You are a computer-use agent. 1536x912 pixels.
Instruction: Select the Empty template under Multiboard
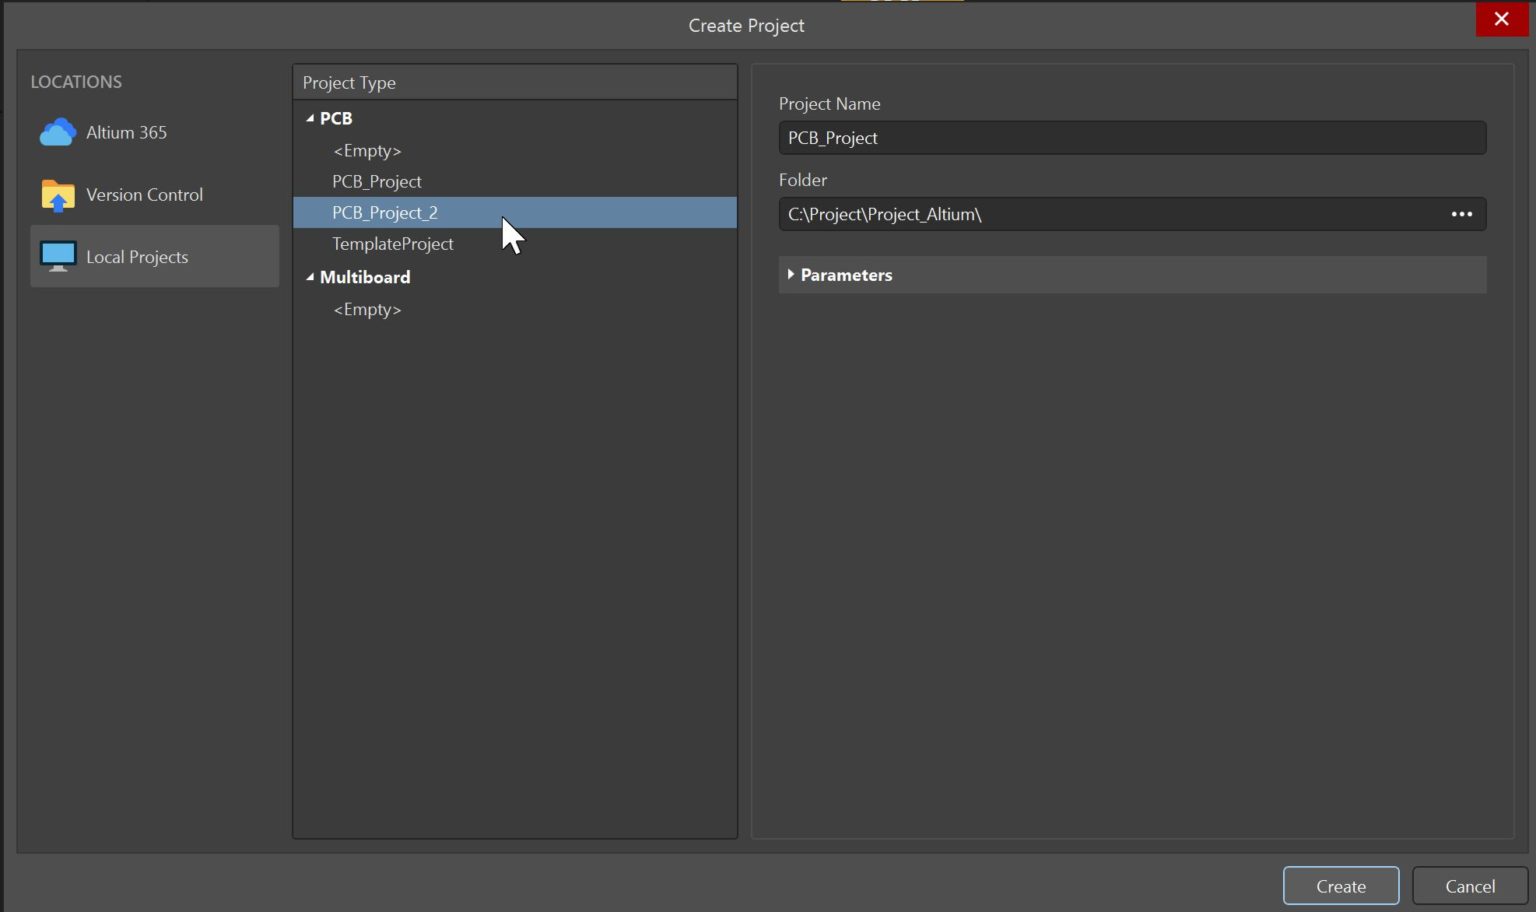[x=367, y=309]
